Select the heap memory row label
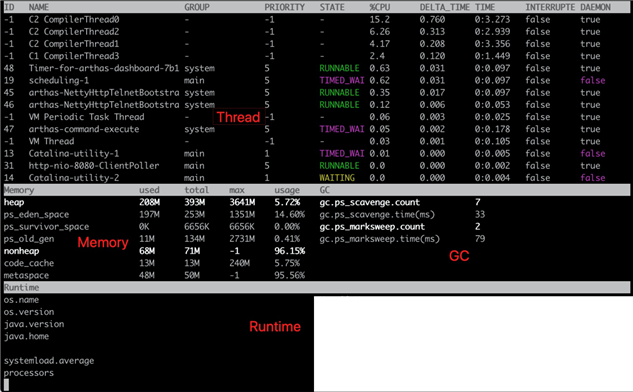 (x=14, y=202)
